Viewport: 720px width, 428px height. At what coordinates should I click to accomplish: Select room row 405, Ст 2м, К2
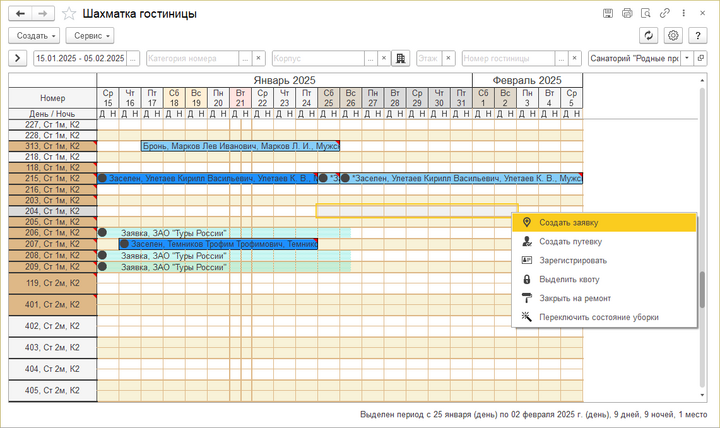(52, 391)
